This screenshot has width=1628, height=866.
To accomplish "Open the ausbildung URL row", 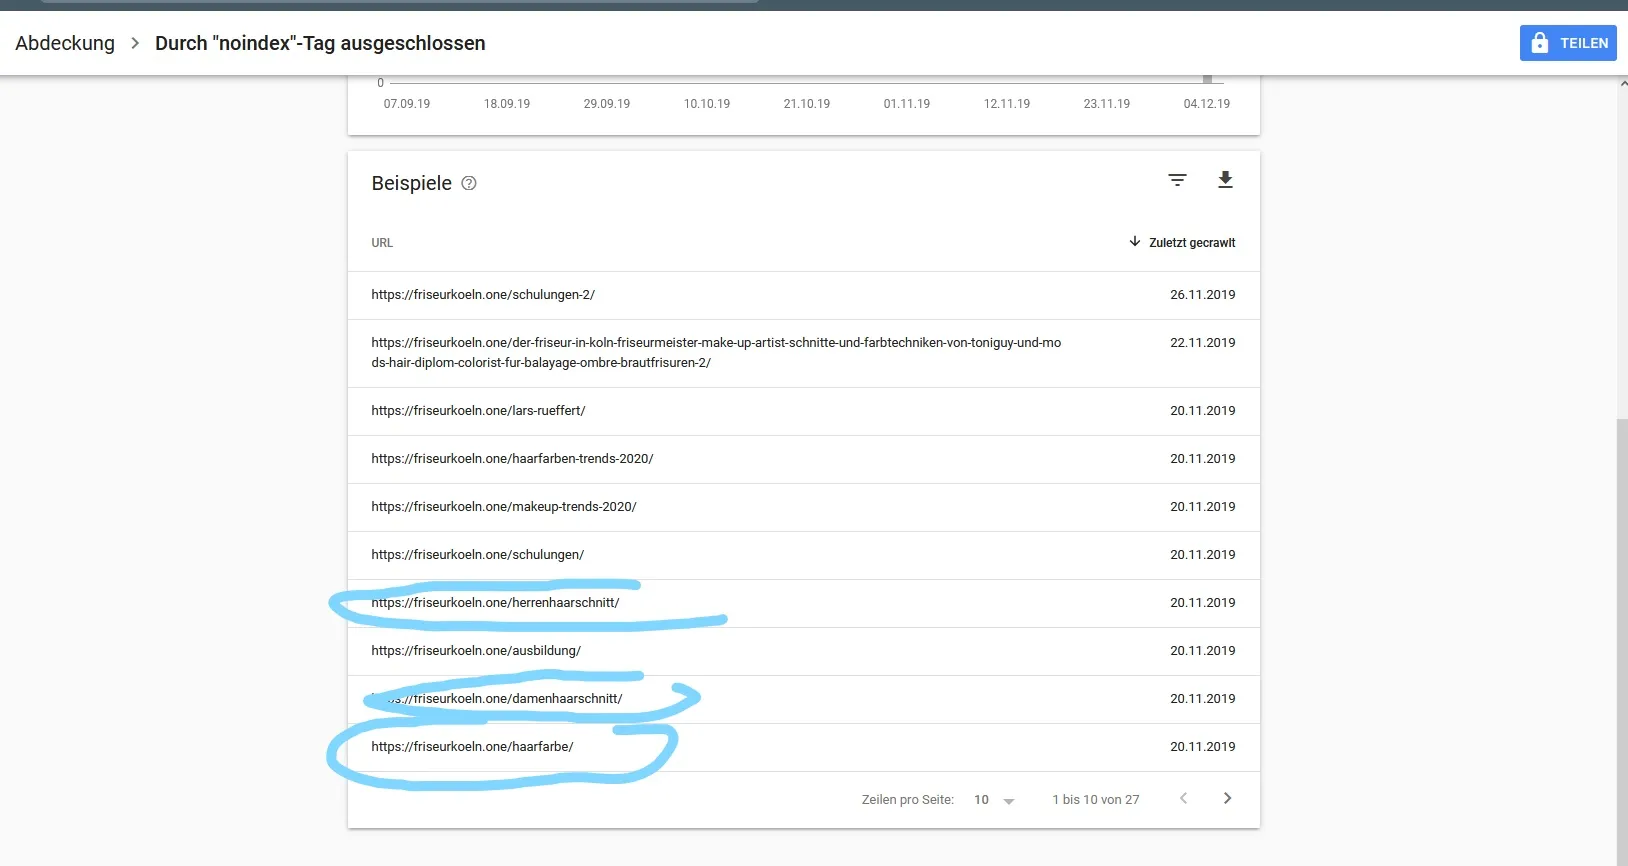I will [x=803, y=651].
